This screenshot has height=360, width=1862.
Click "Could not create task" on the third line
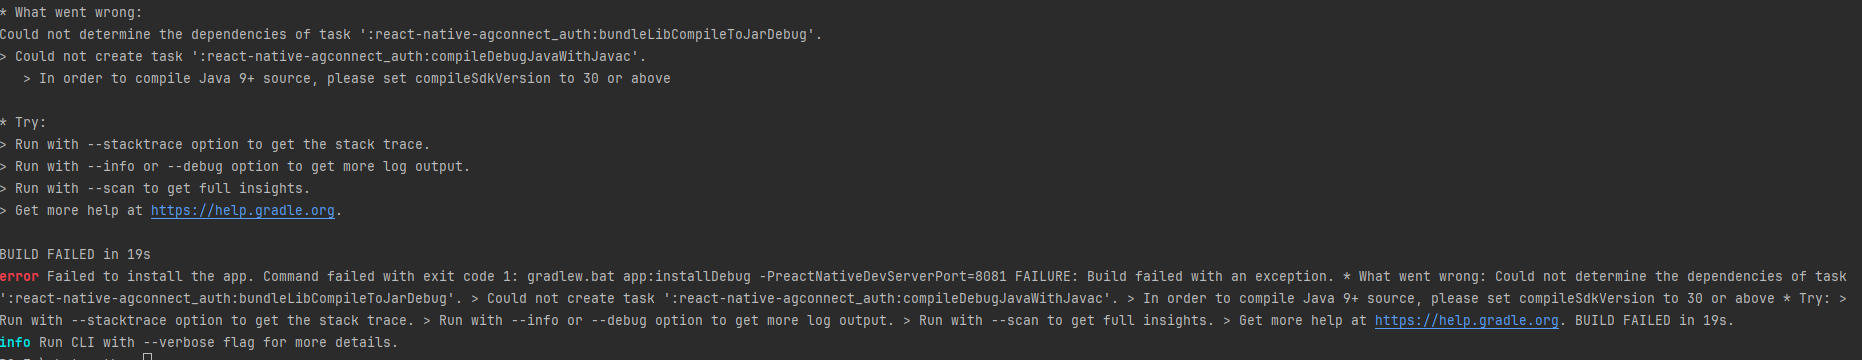pos(99,57)
